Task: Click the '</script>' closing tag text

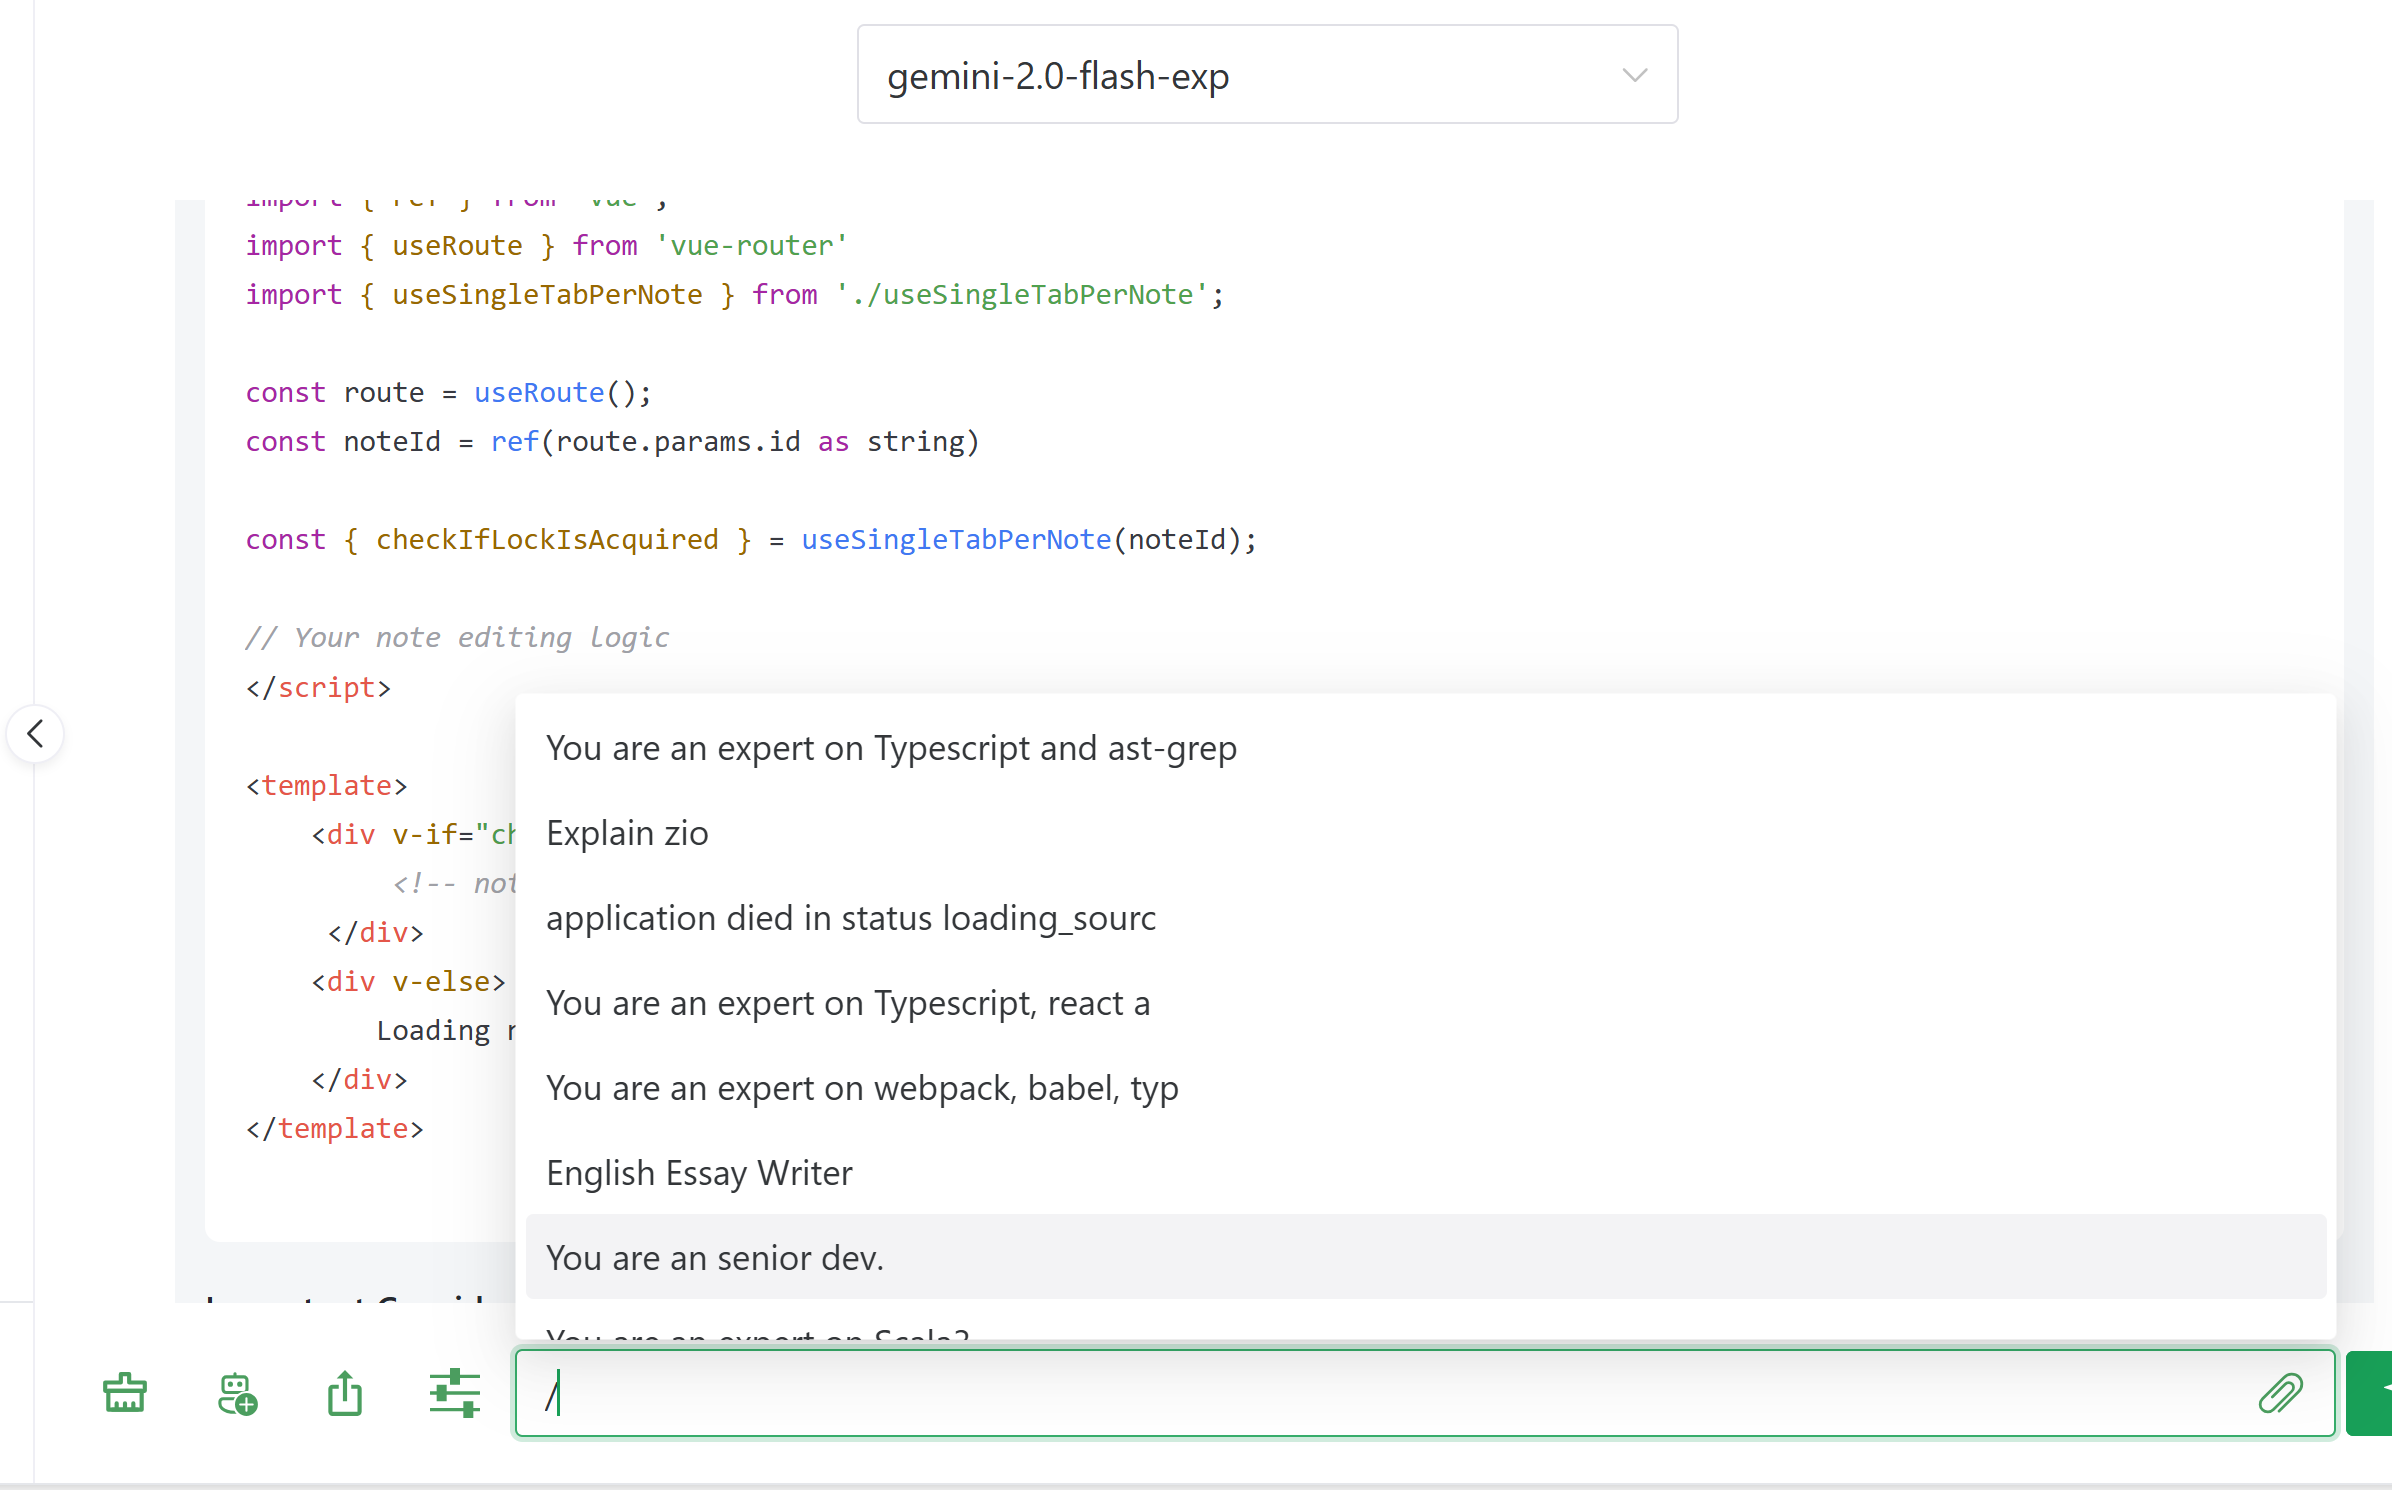Action: click(x=318, y=688)
